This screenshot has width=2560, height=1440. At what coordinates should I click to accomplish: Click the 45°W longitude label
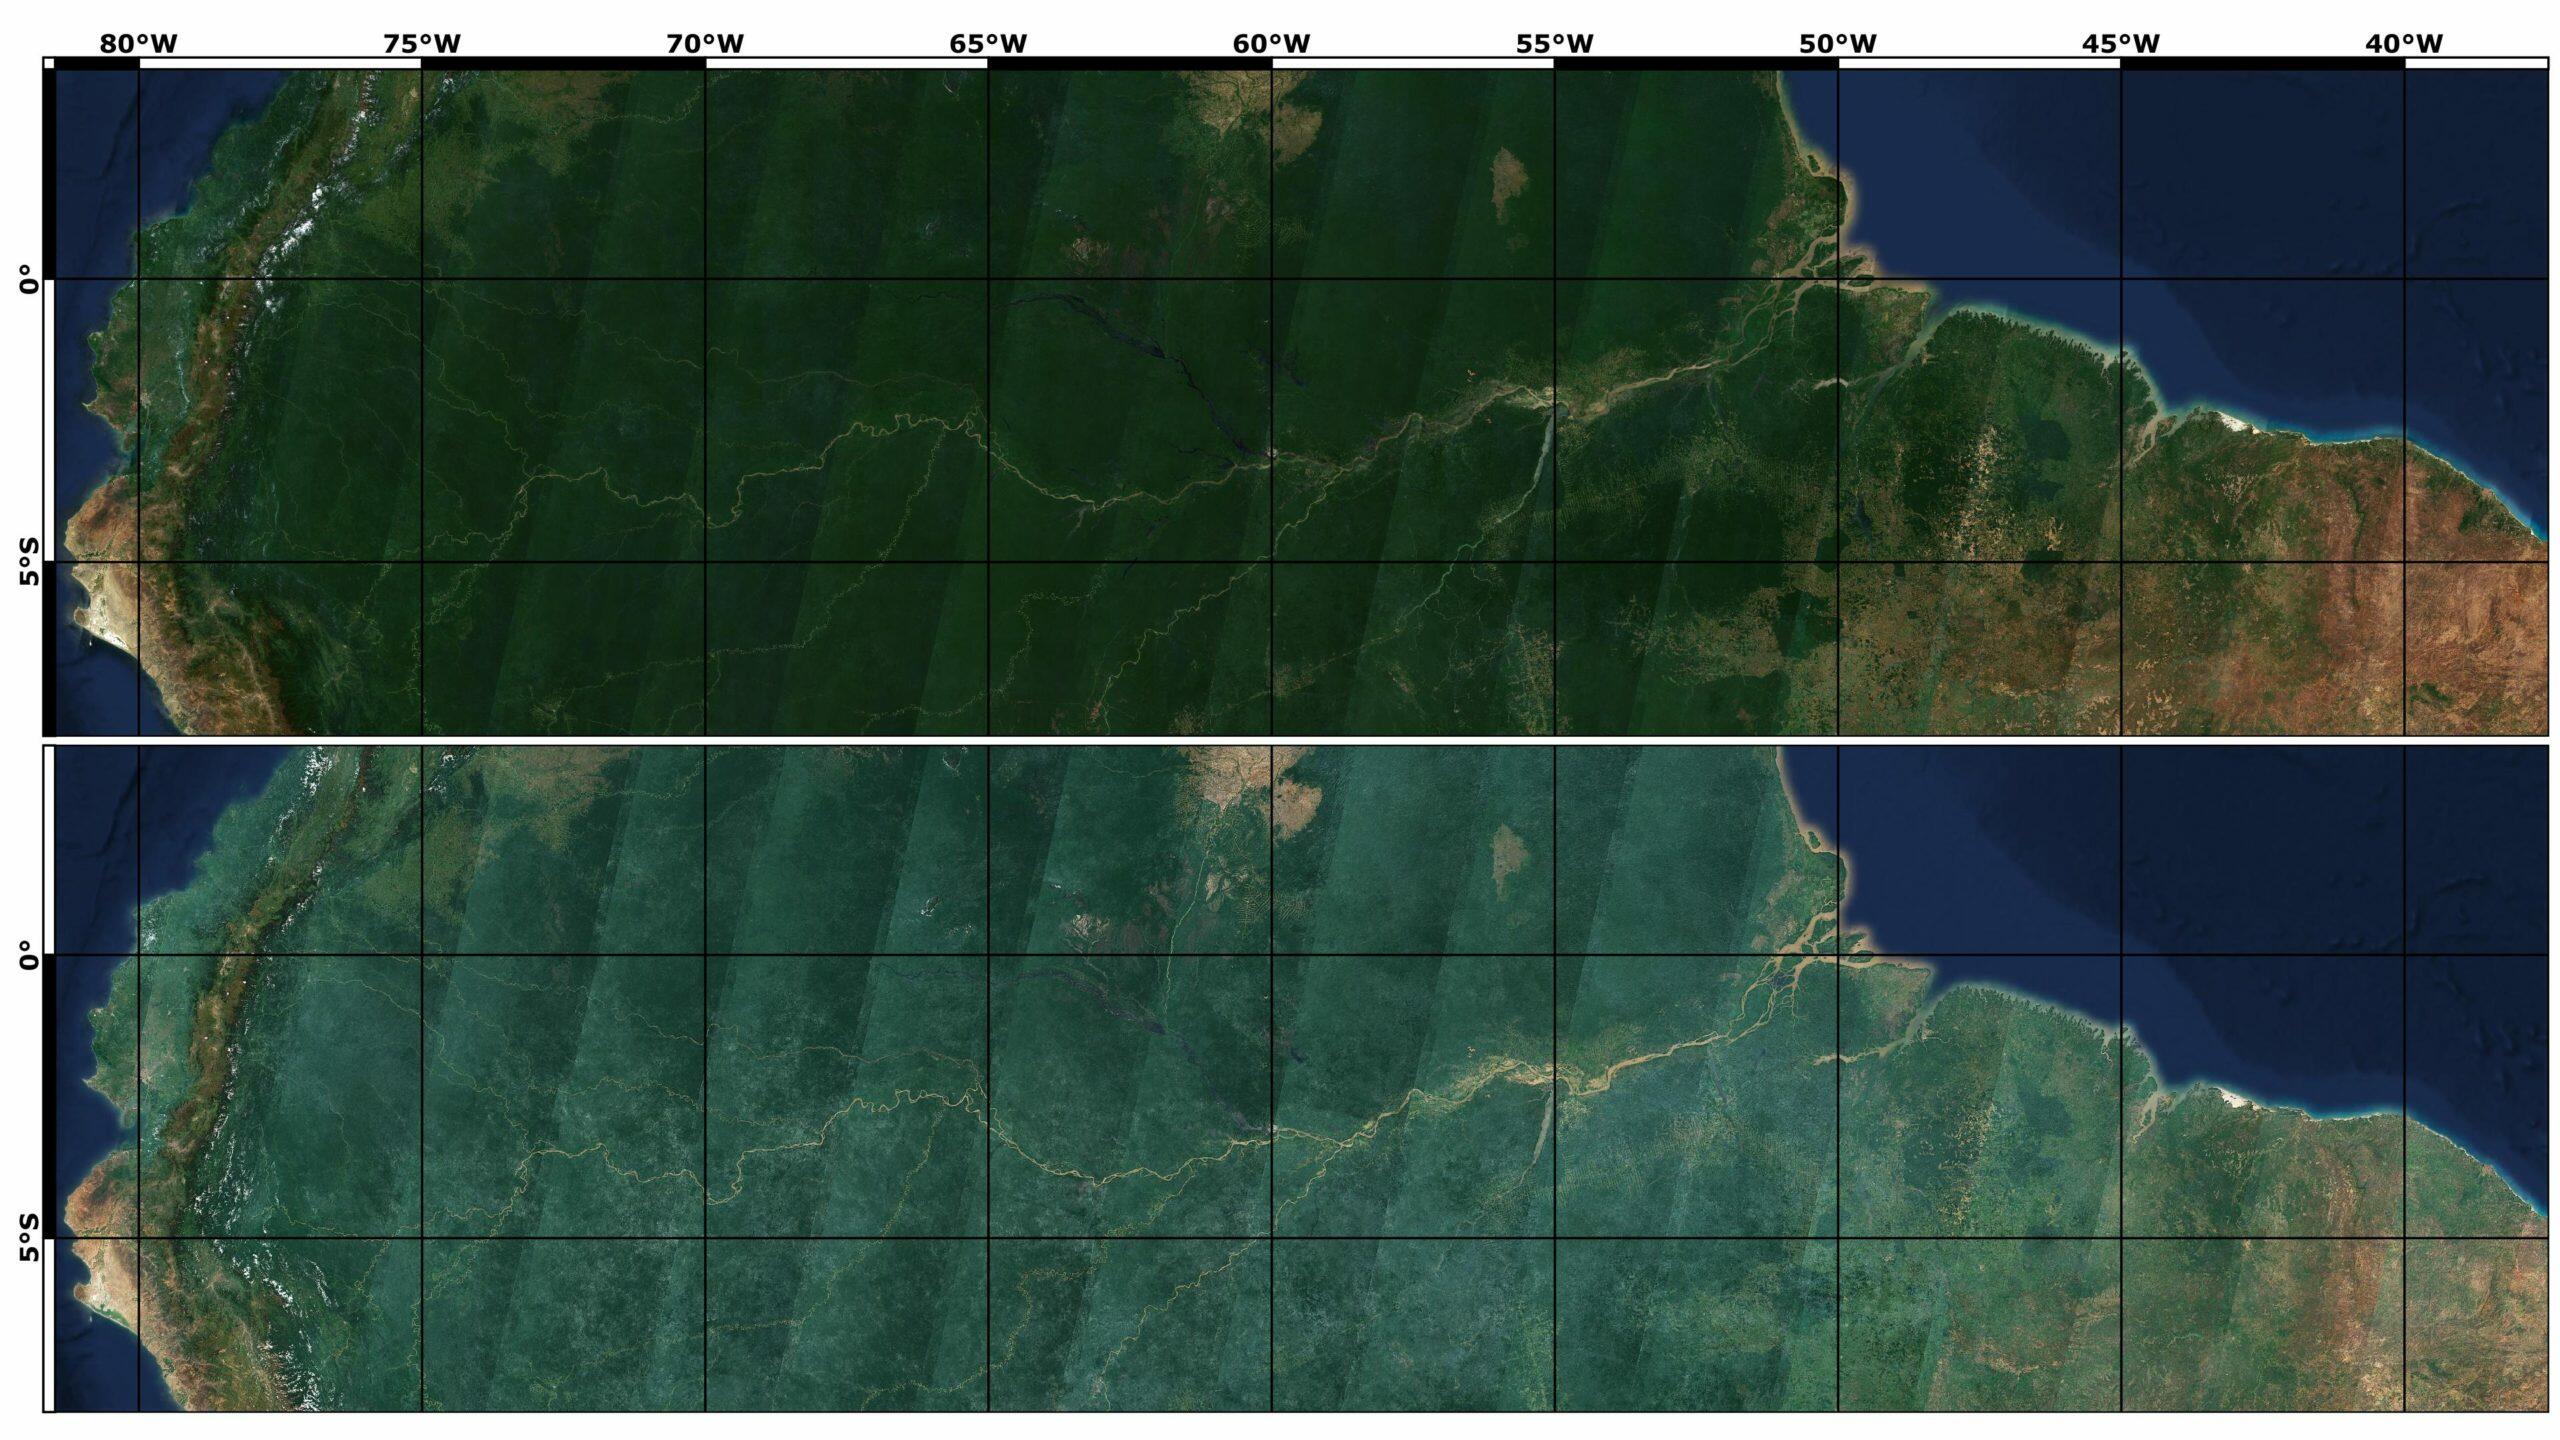coord(2121,43)
